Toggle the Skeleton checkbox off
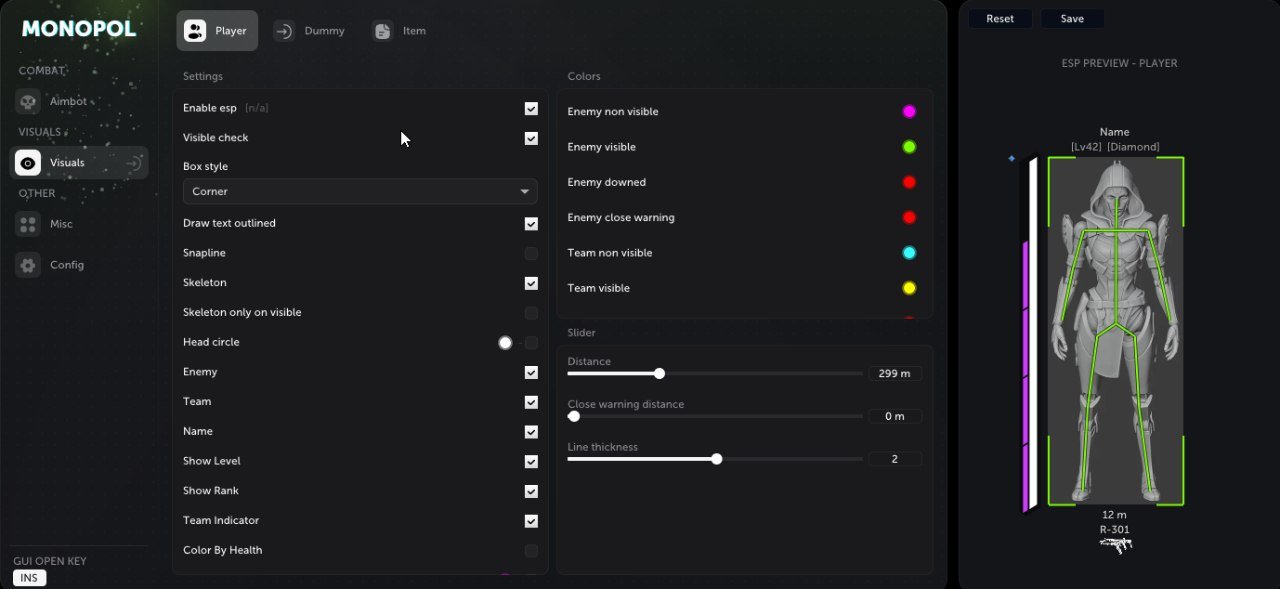This screenshot has height=589, width=1280. click(531, 283)
